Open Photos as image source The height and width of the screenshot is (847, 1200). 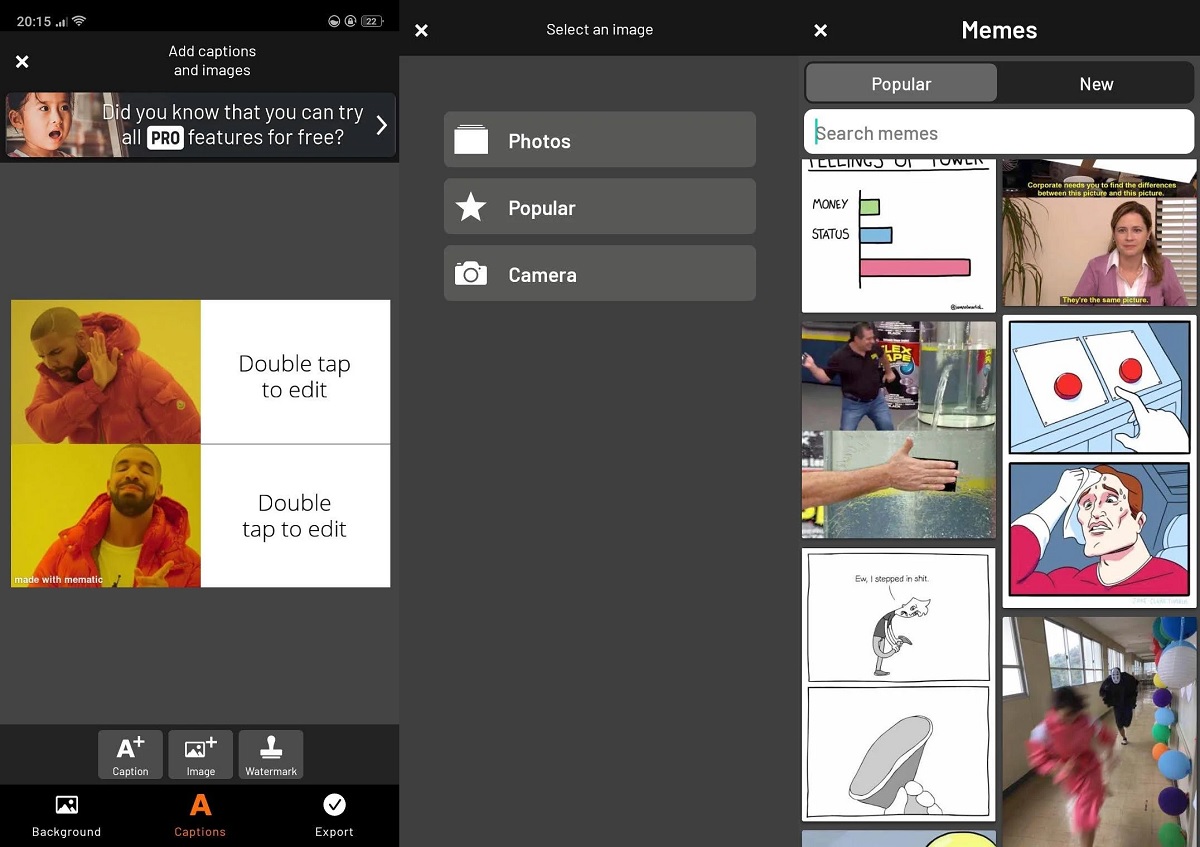tap(600, 139)
